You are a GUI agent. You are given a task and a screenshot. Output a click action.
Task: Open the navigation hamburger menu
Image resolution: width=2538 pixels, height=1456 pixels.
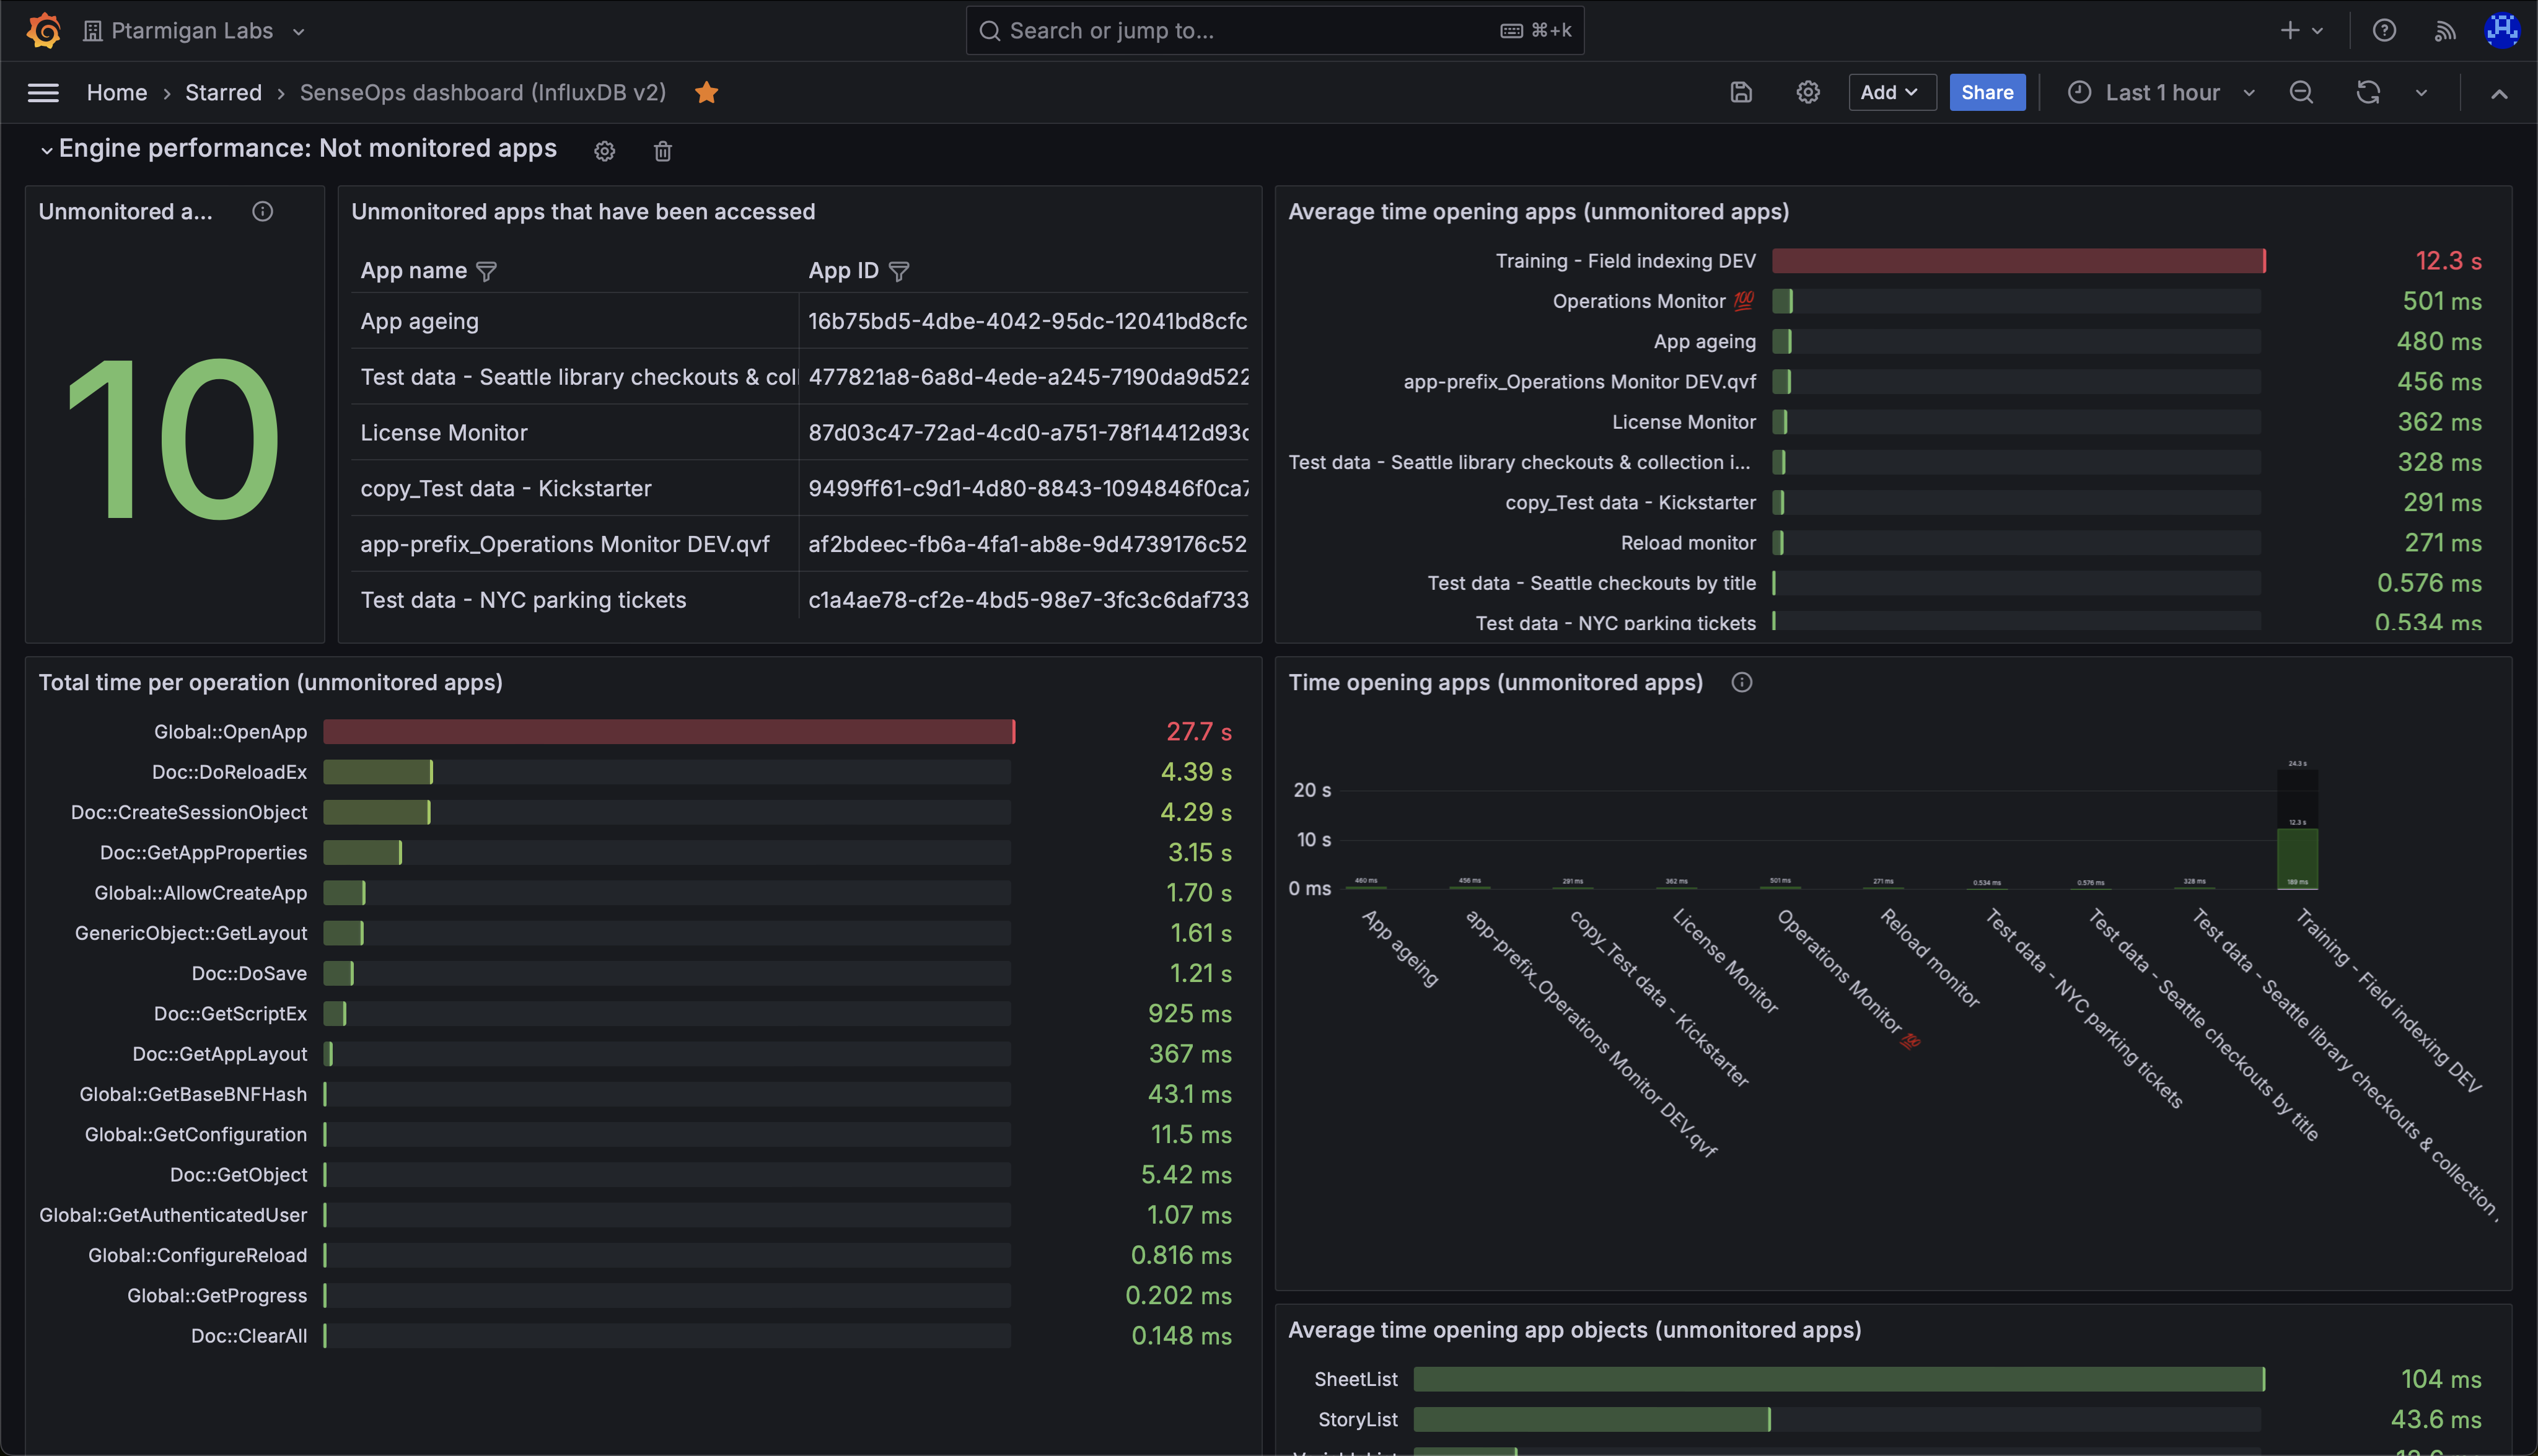43,92
